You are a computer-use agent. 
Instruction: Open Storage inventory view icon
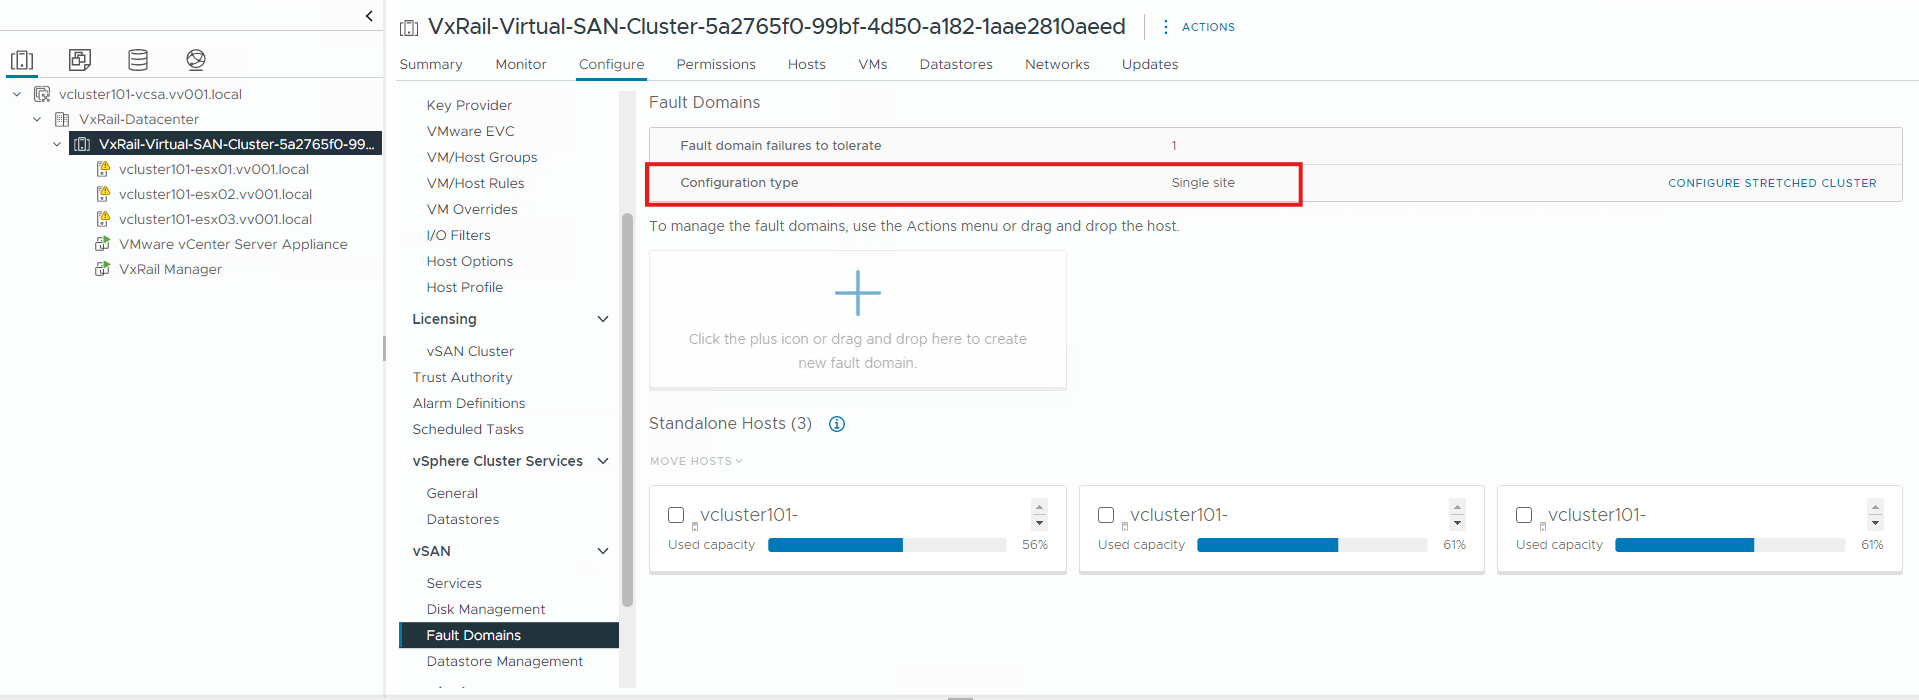click(138, 60)
